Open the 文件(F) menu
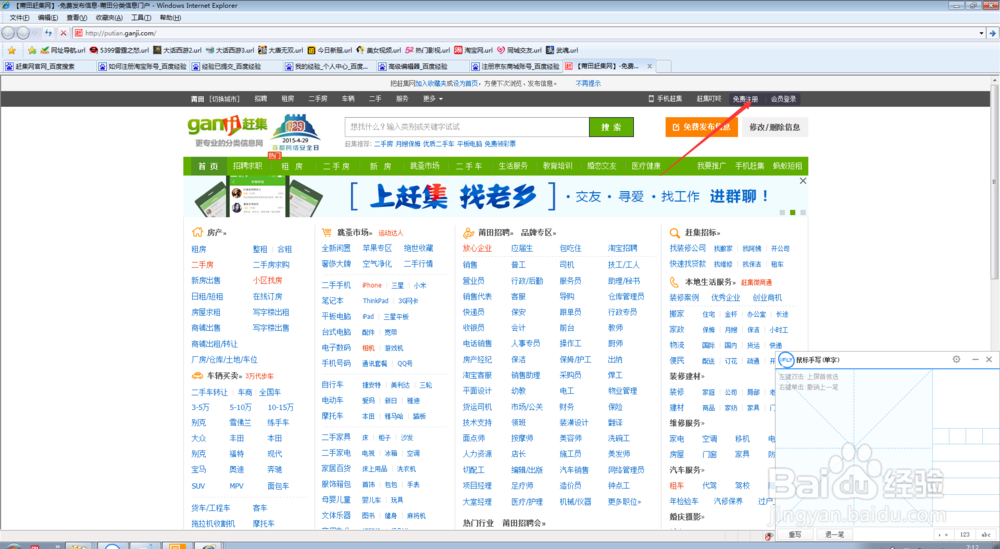Screen dimensions: 1000x549 click(19, 17)
